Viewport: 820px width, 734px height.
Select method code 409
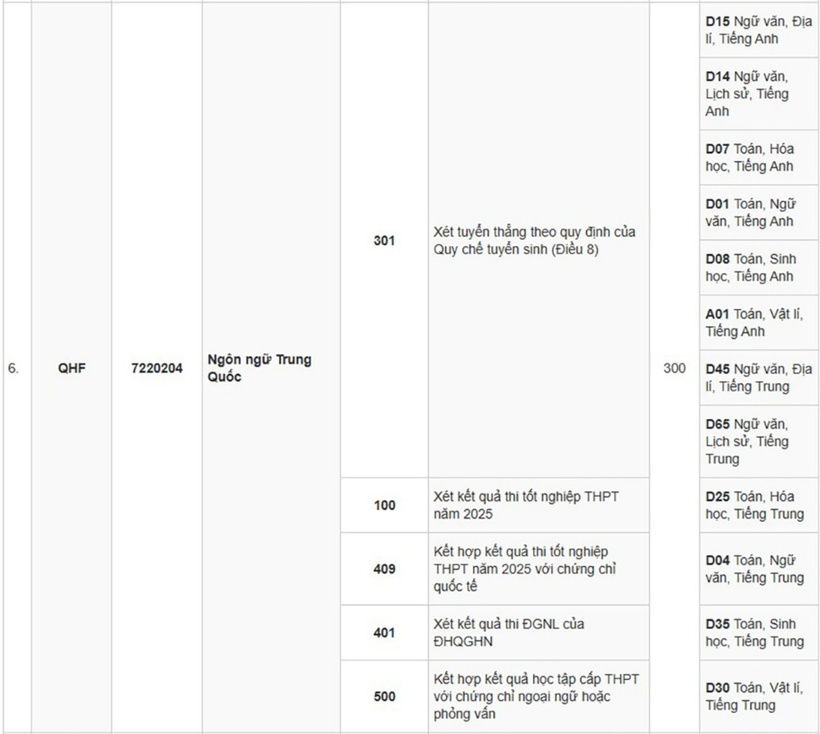[384, 569]
